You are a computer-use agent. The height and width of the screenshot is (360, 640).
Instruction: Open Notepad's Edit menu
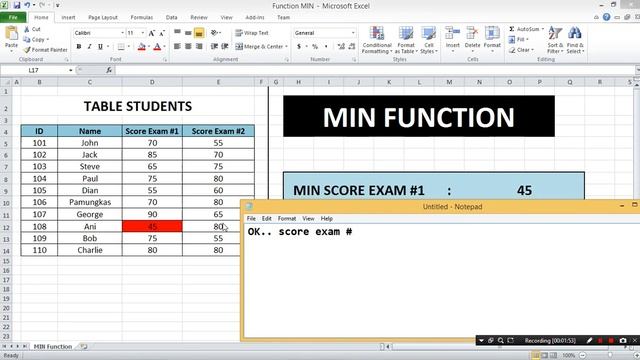pos(267,219)
